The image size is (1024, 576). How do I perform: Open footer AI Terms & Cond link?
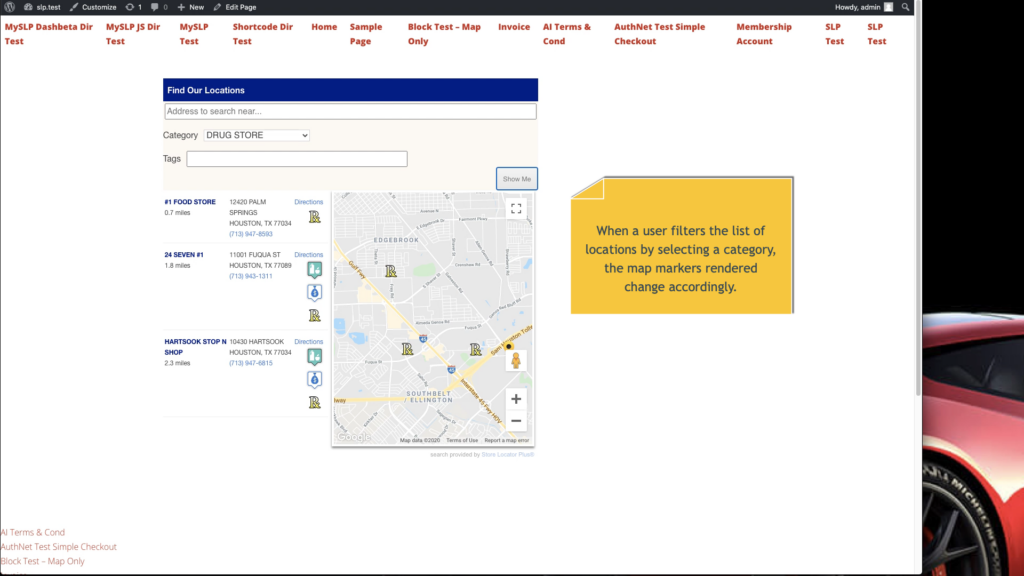coord(33,532)
